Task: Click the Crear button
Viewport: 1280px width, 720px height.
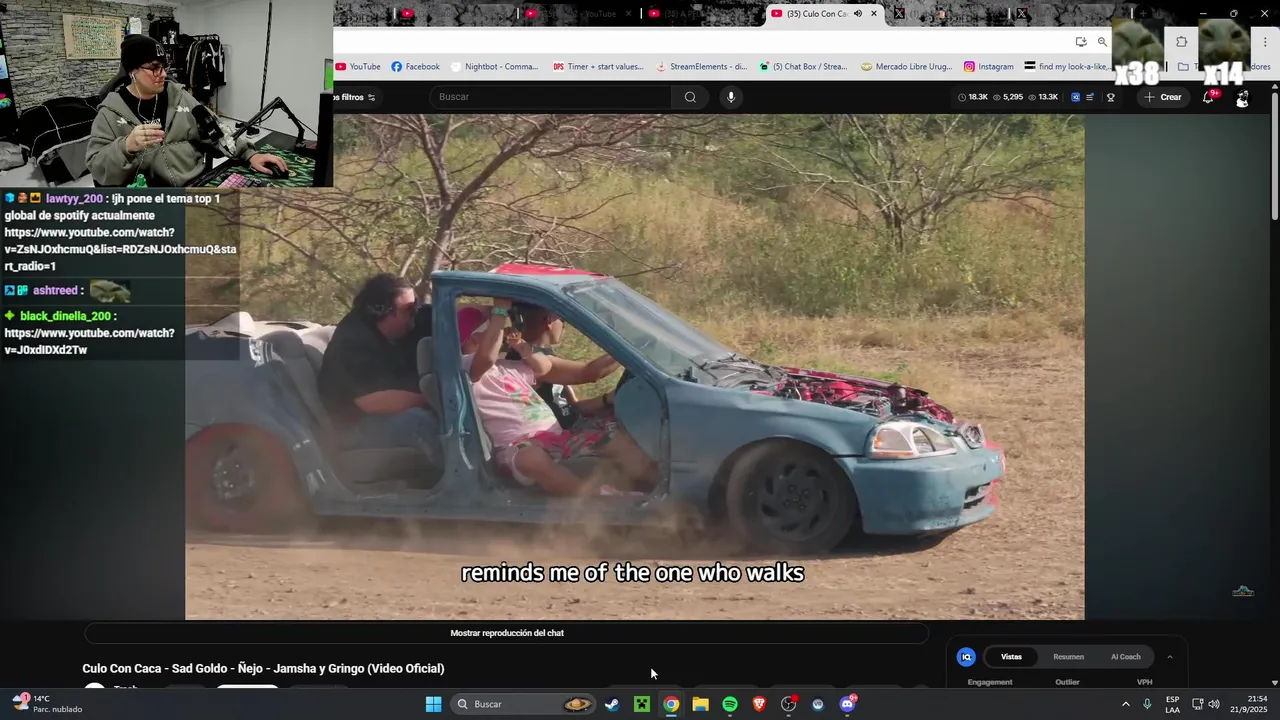Action: click(1163, 97)
